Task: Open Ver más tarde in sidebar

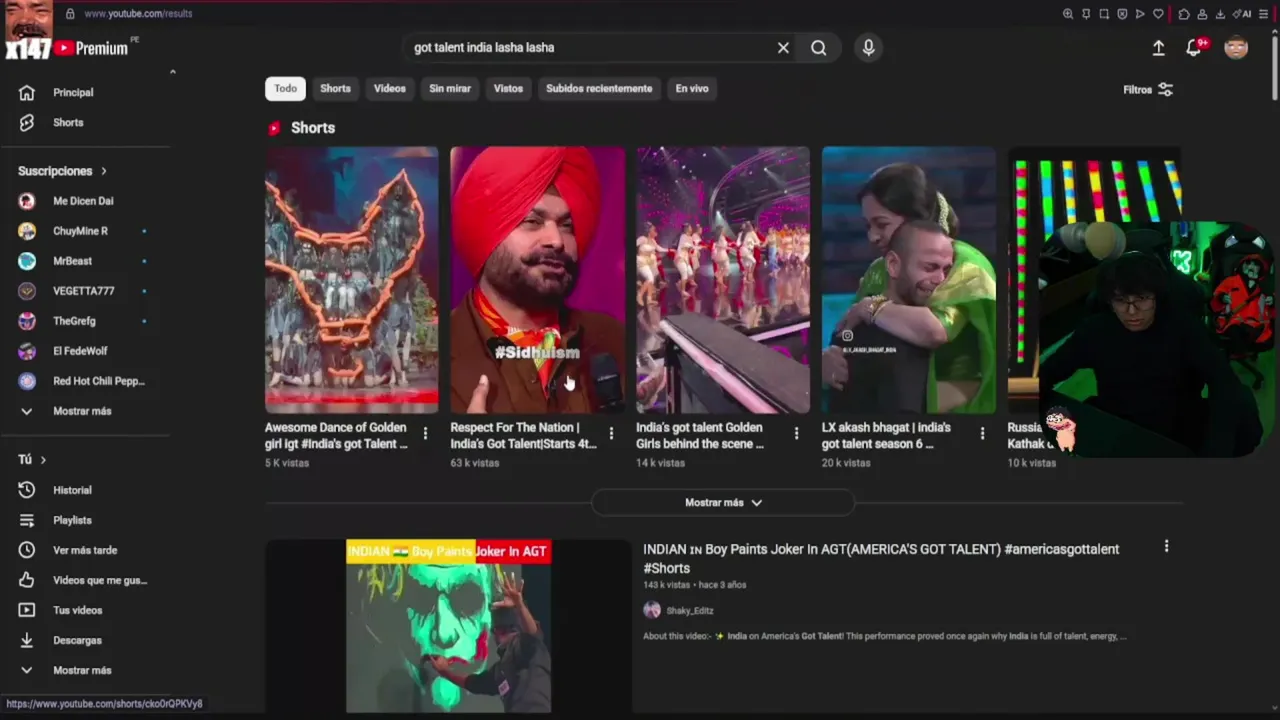Action: click(85, 550)
